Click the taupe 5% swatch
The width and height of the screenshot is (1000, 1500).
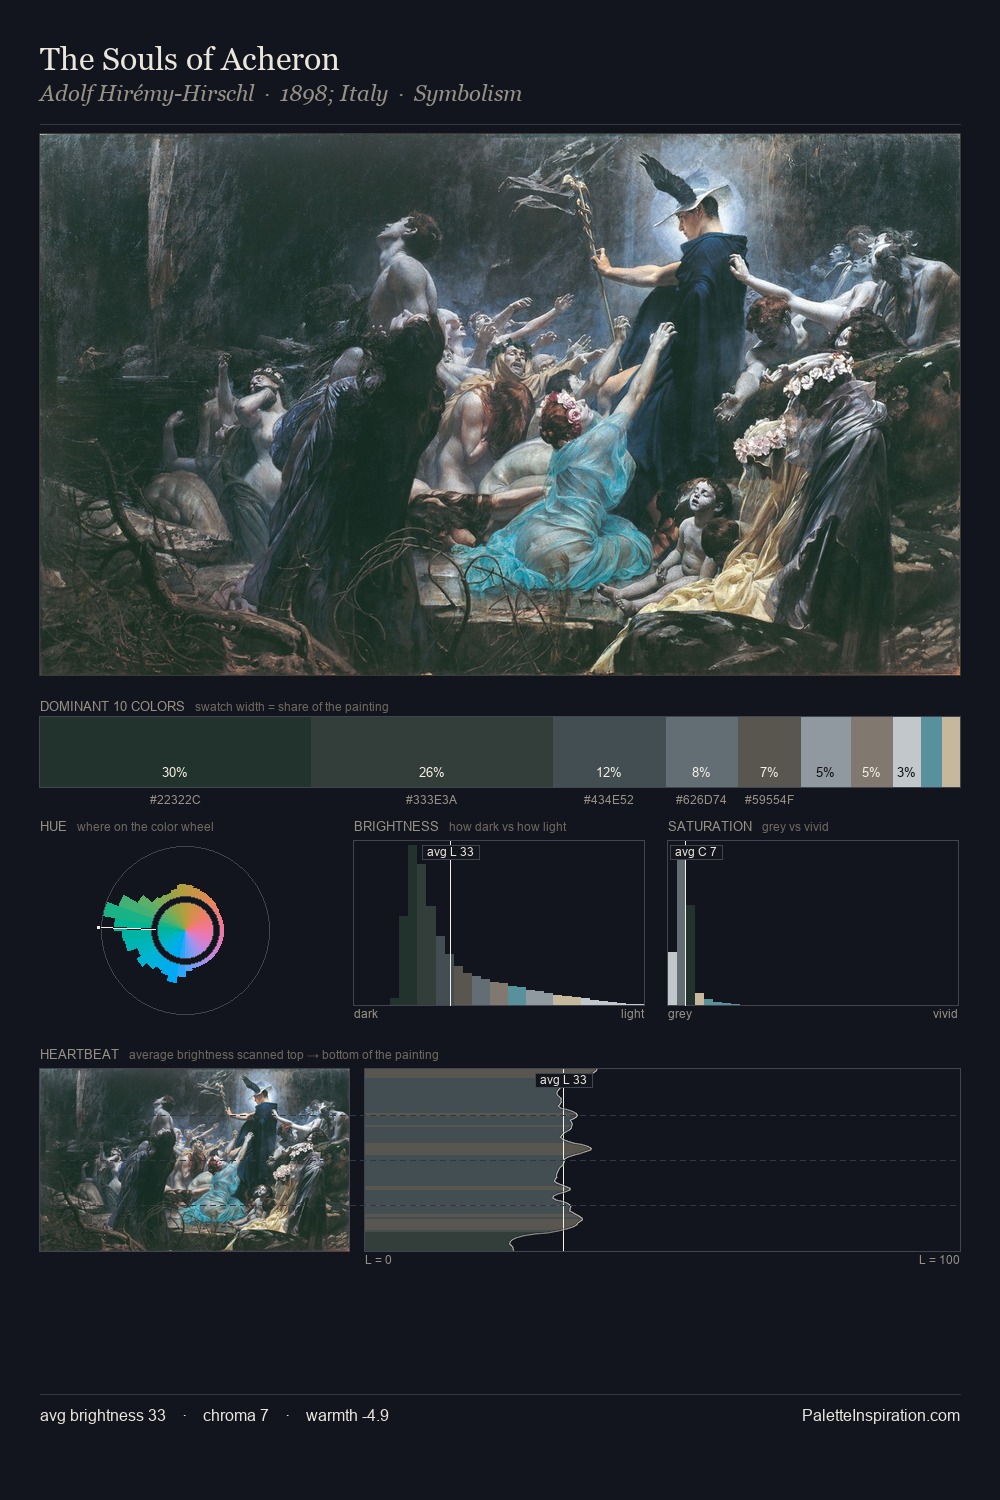[x=872, y=752]
